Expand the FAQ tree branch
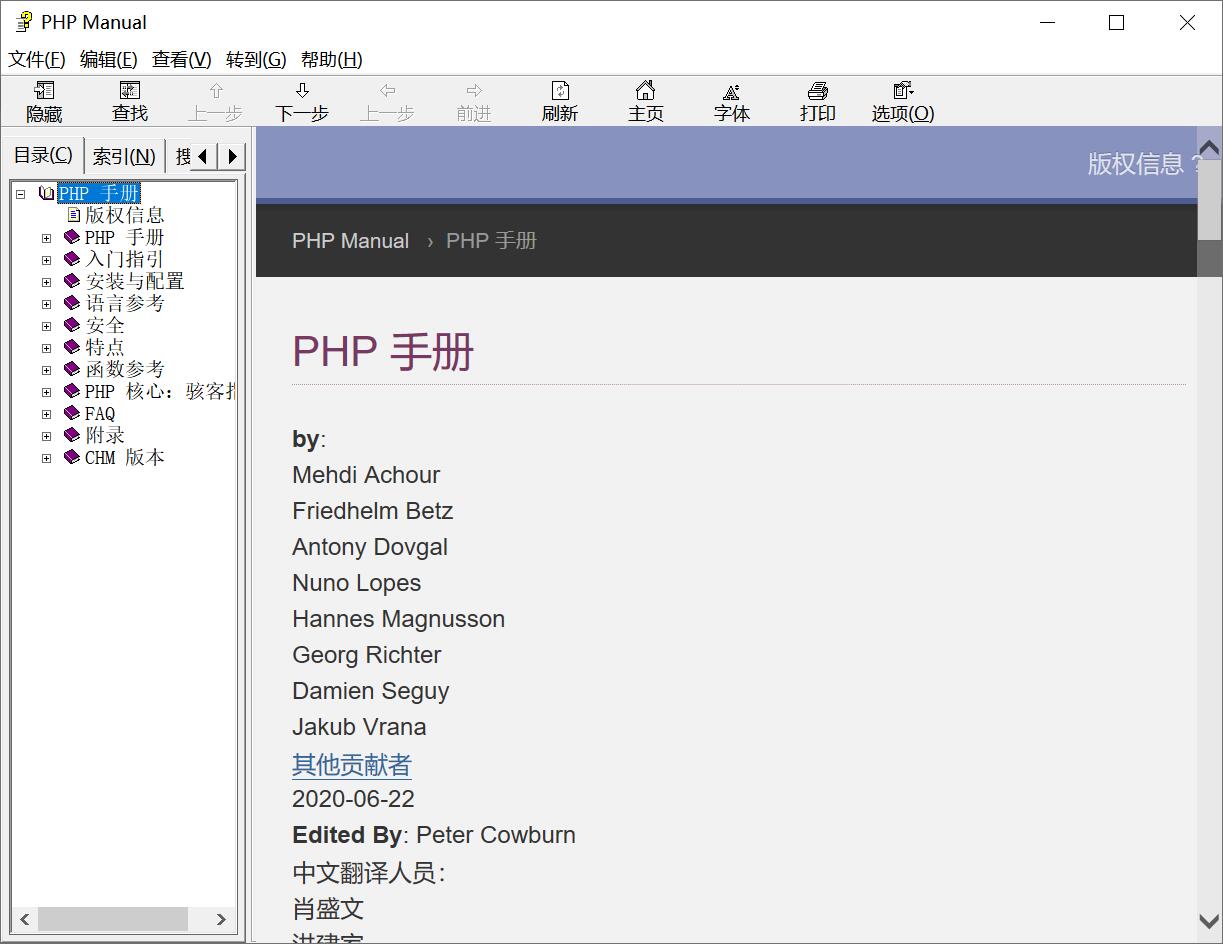This screenshot has width=1223, height=944. click(46, 413)
